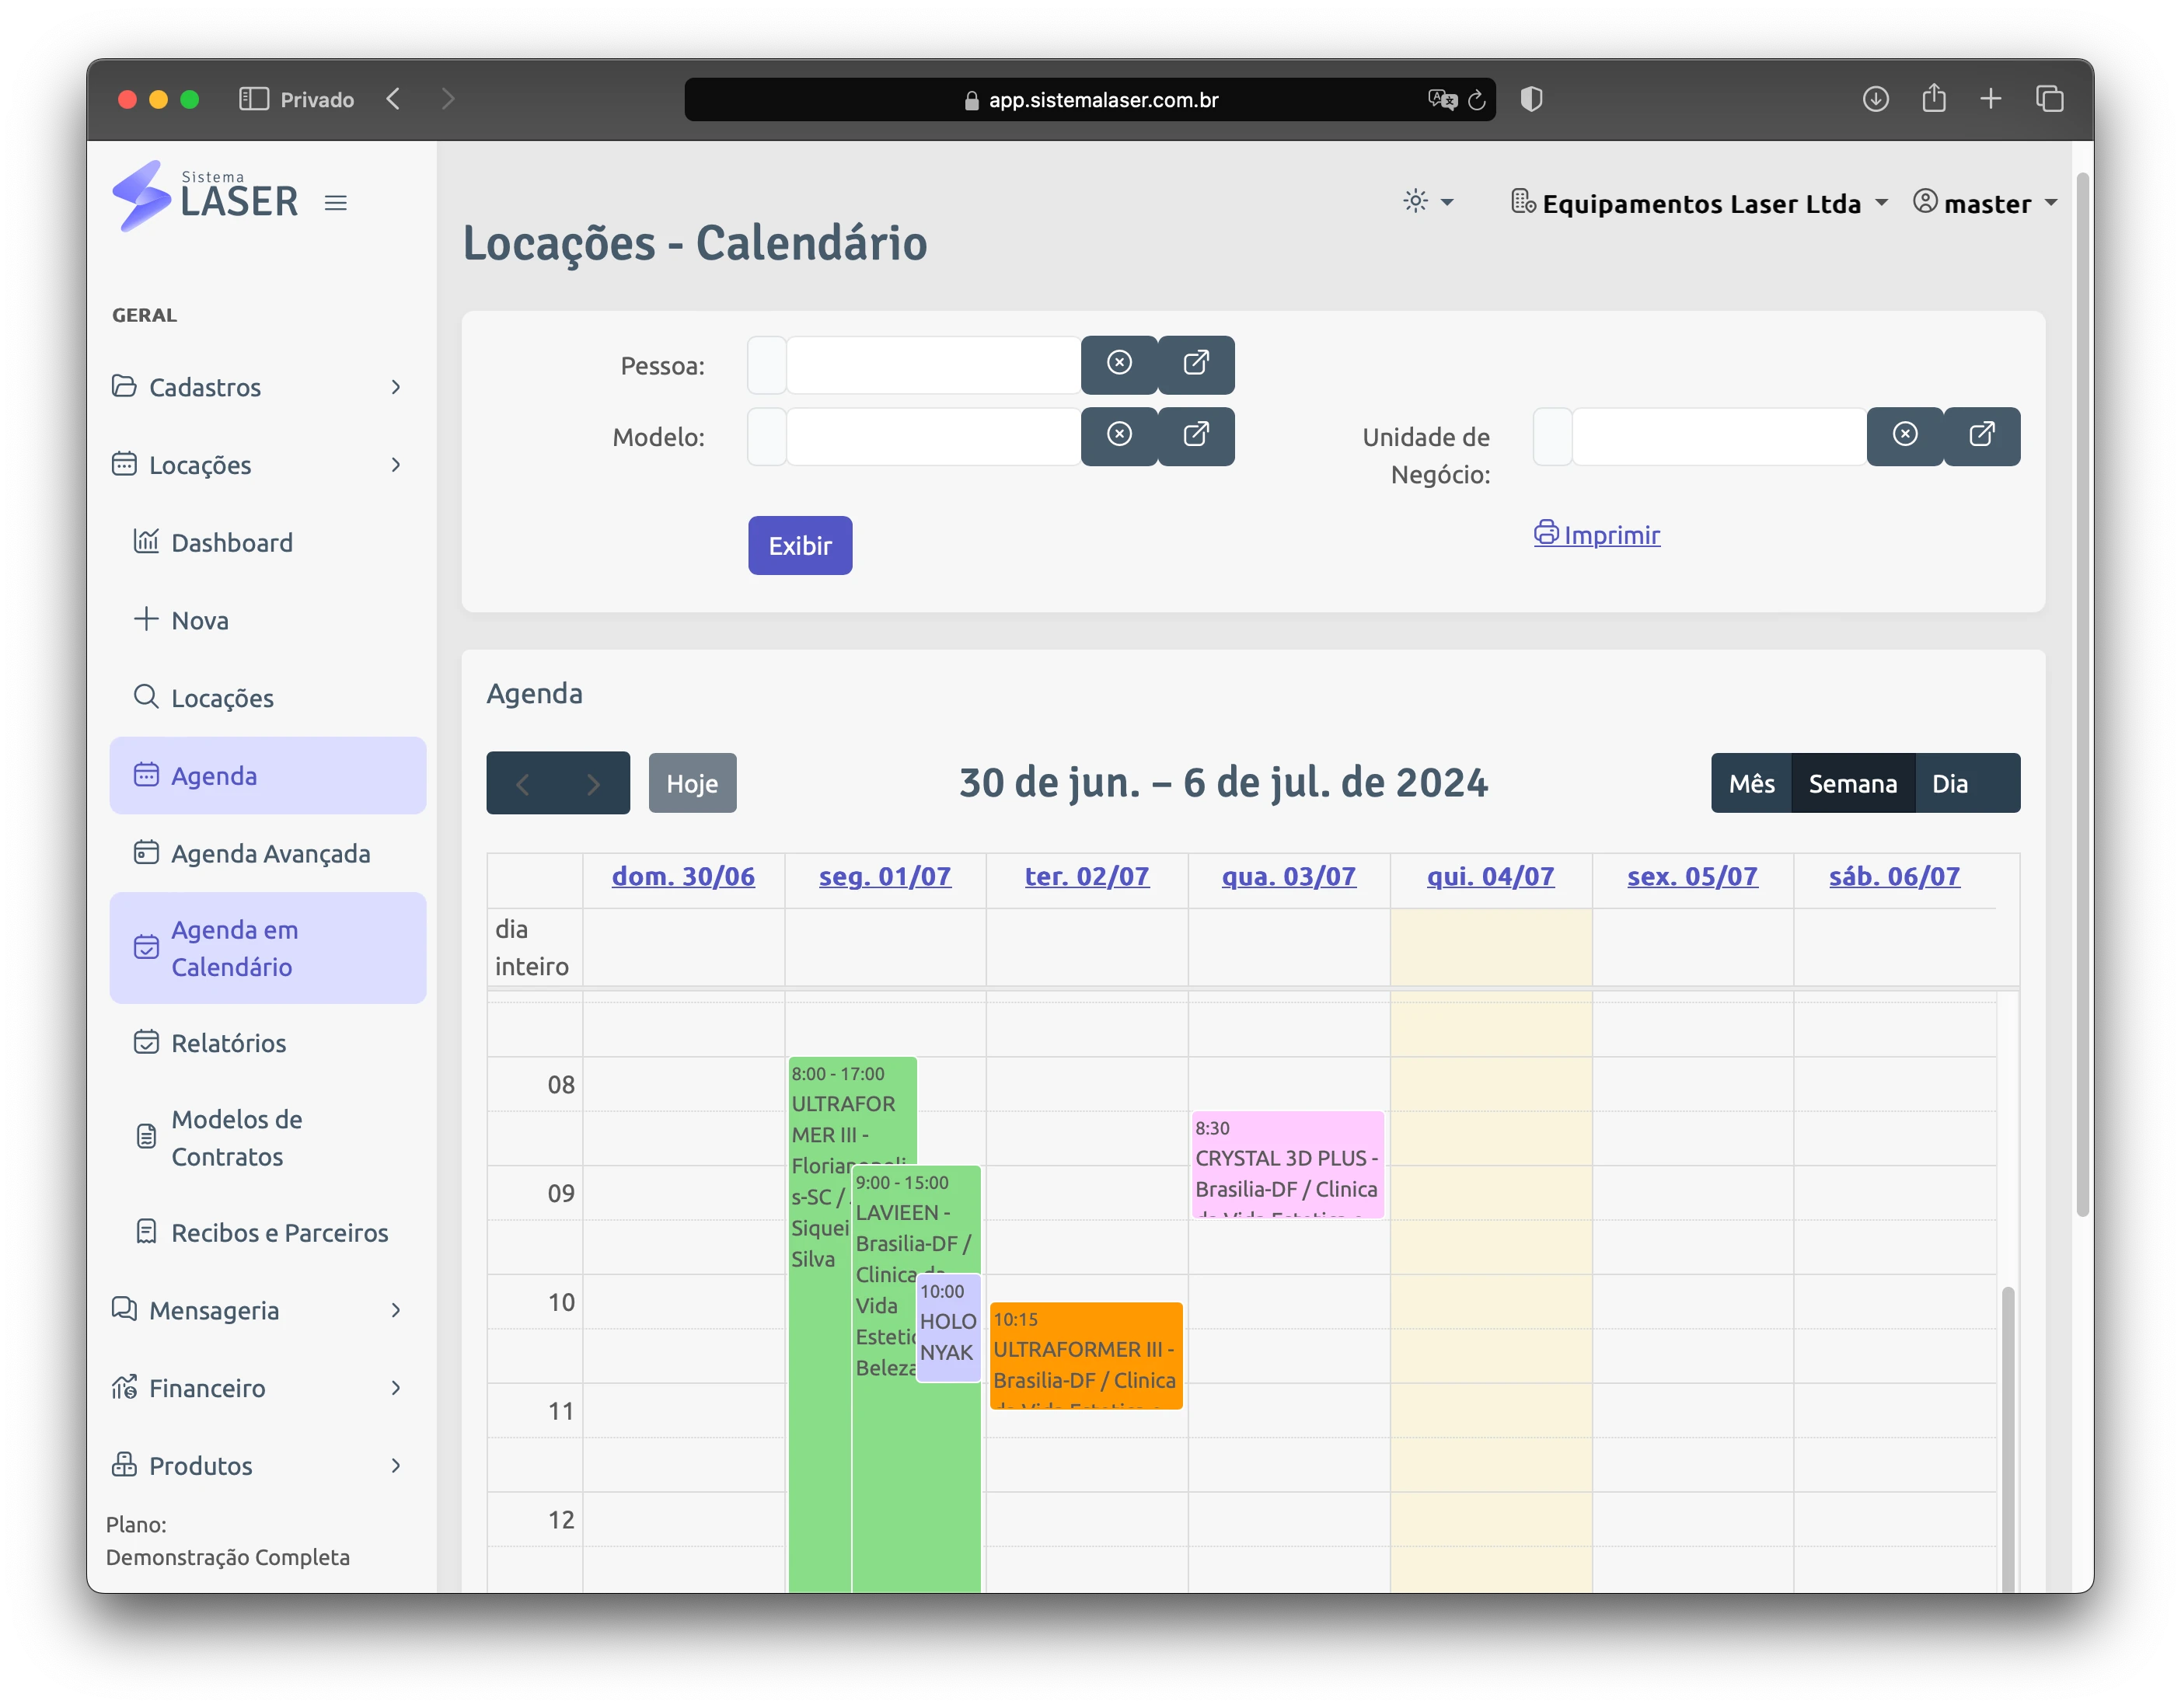2181x1708 pixels.
Task: Open Safari downloads icon
Action: point(1875,99)
